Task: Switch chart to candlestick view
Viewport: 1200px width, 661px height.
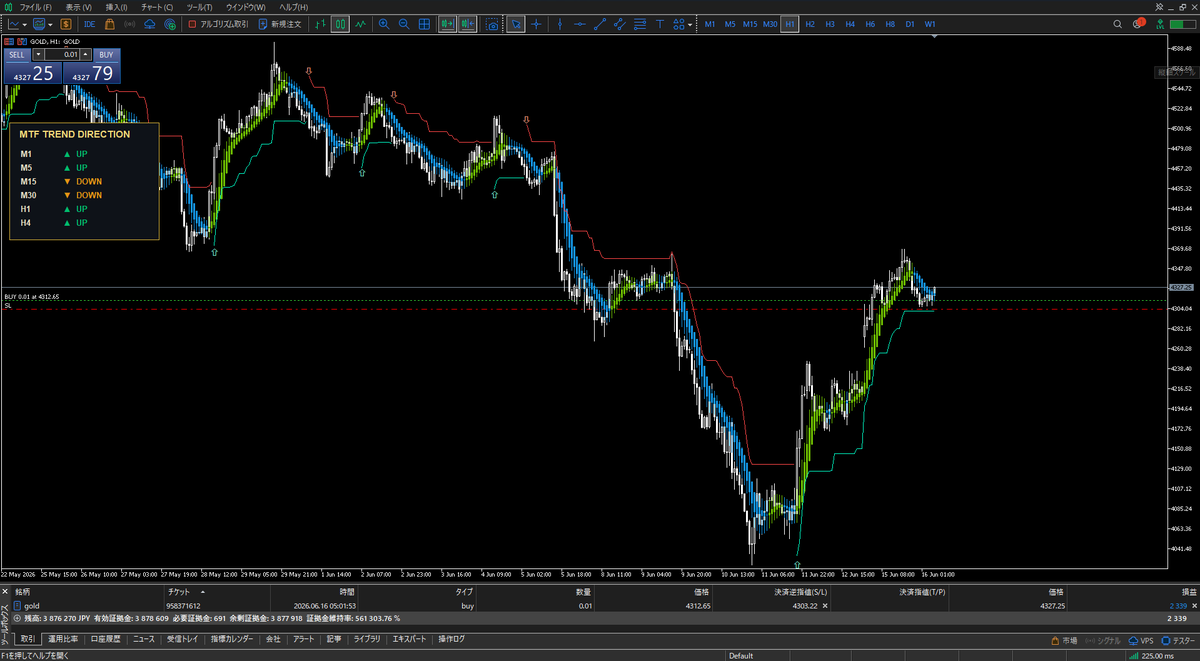Action: tap(340, 23)
